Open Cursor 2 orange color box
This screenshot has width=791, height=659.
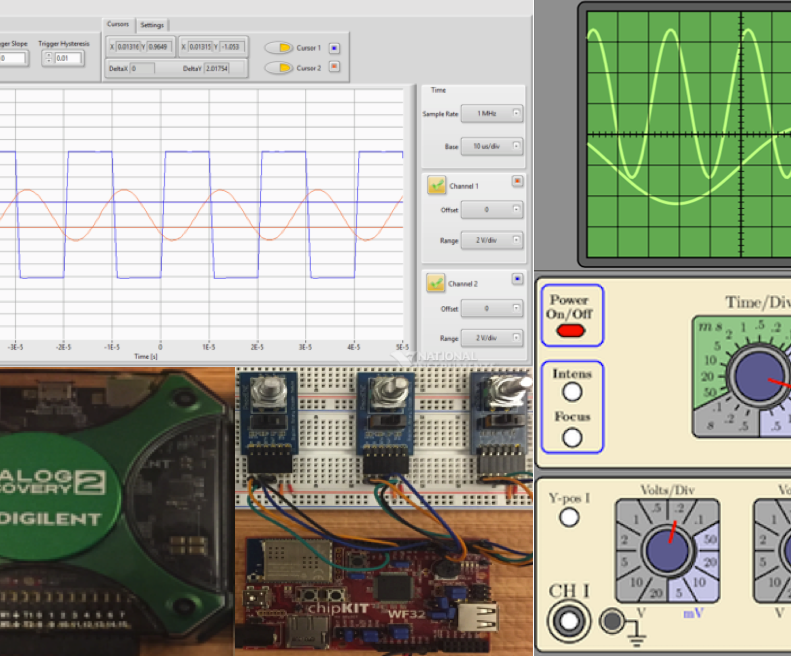(334, 67)
